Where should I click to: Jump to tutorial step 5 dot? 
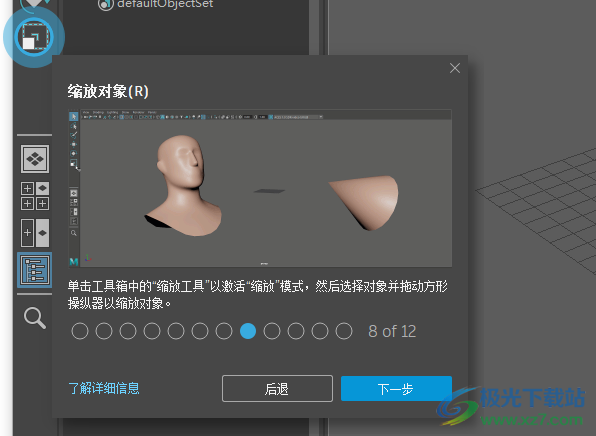[x=176, y=331]
